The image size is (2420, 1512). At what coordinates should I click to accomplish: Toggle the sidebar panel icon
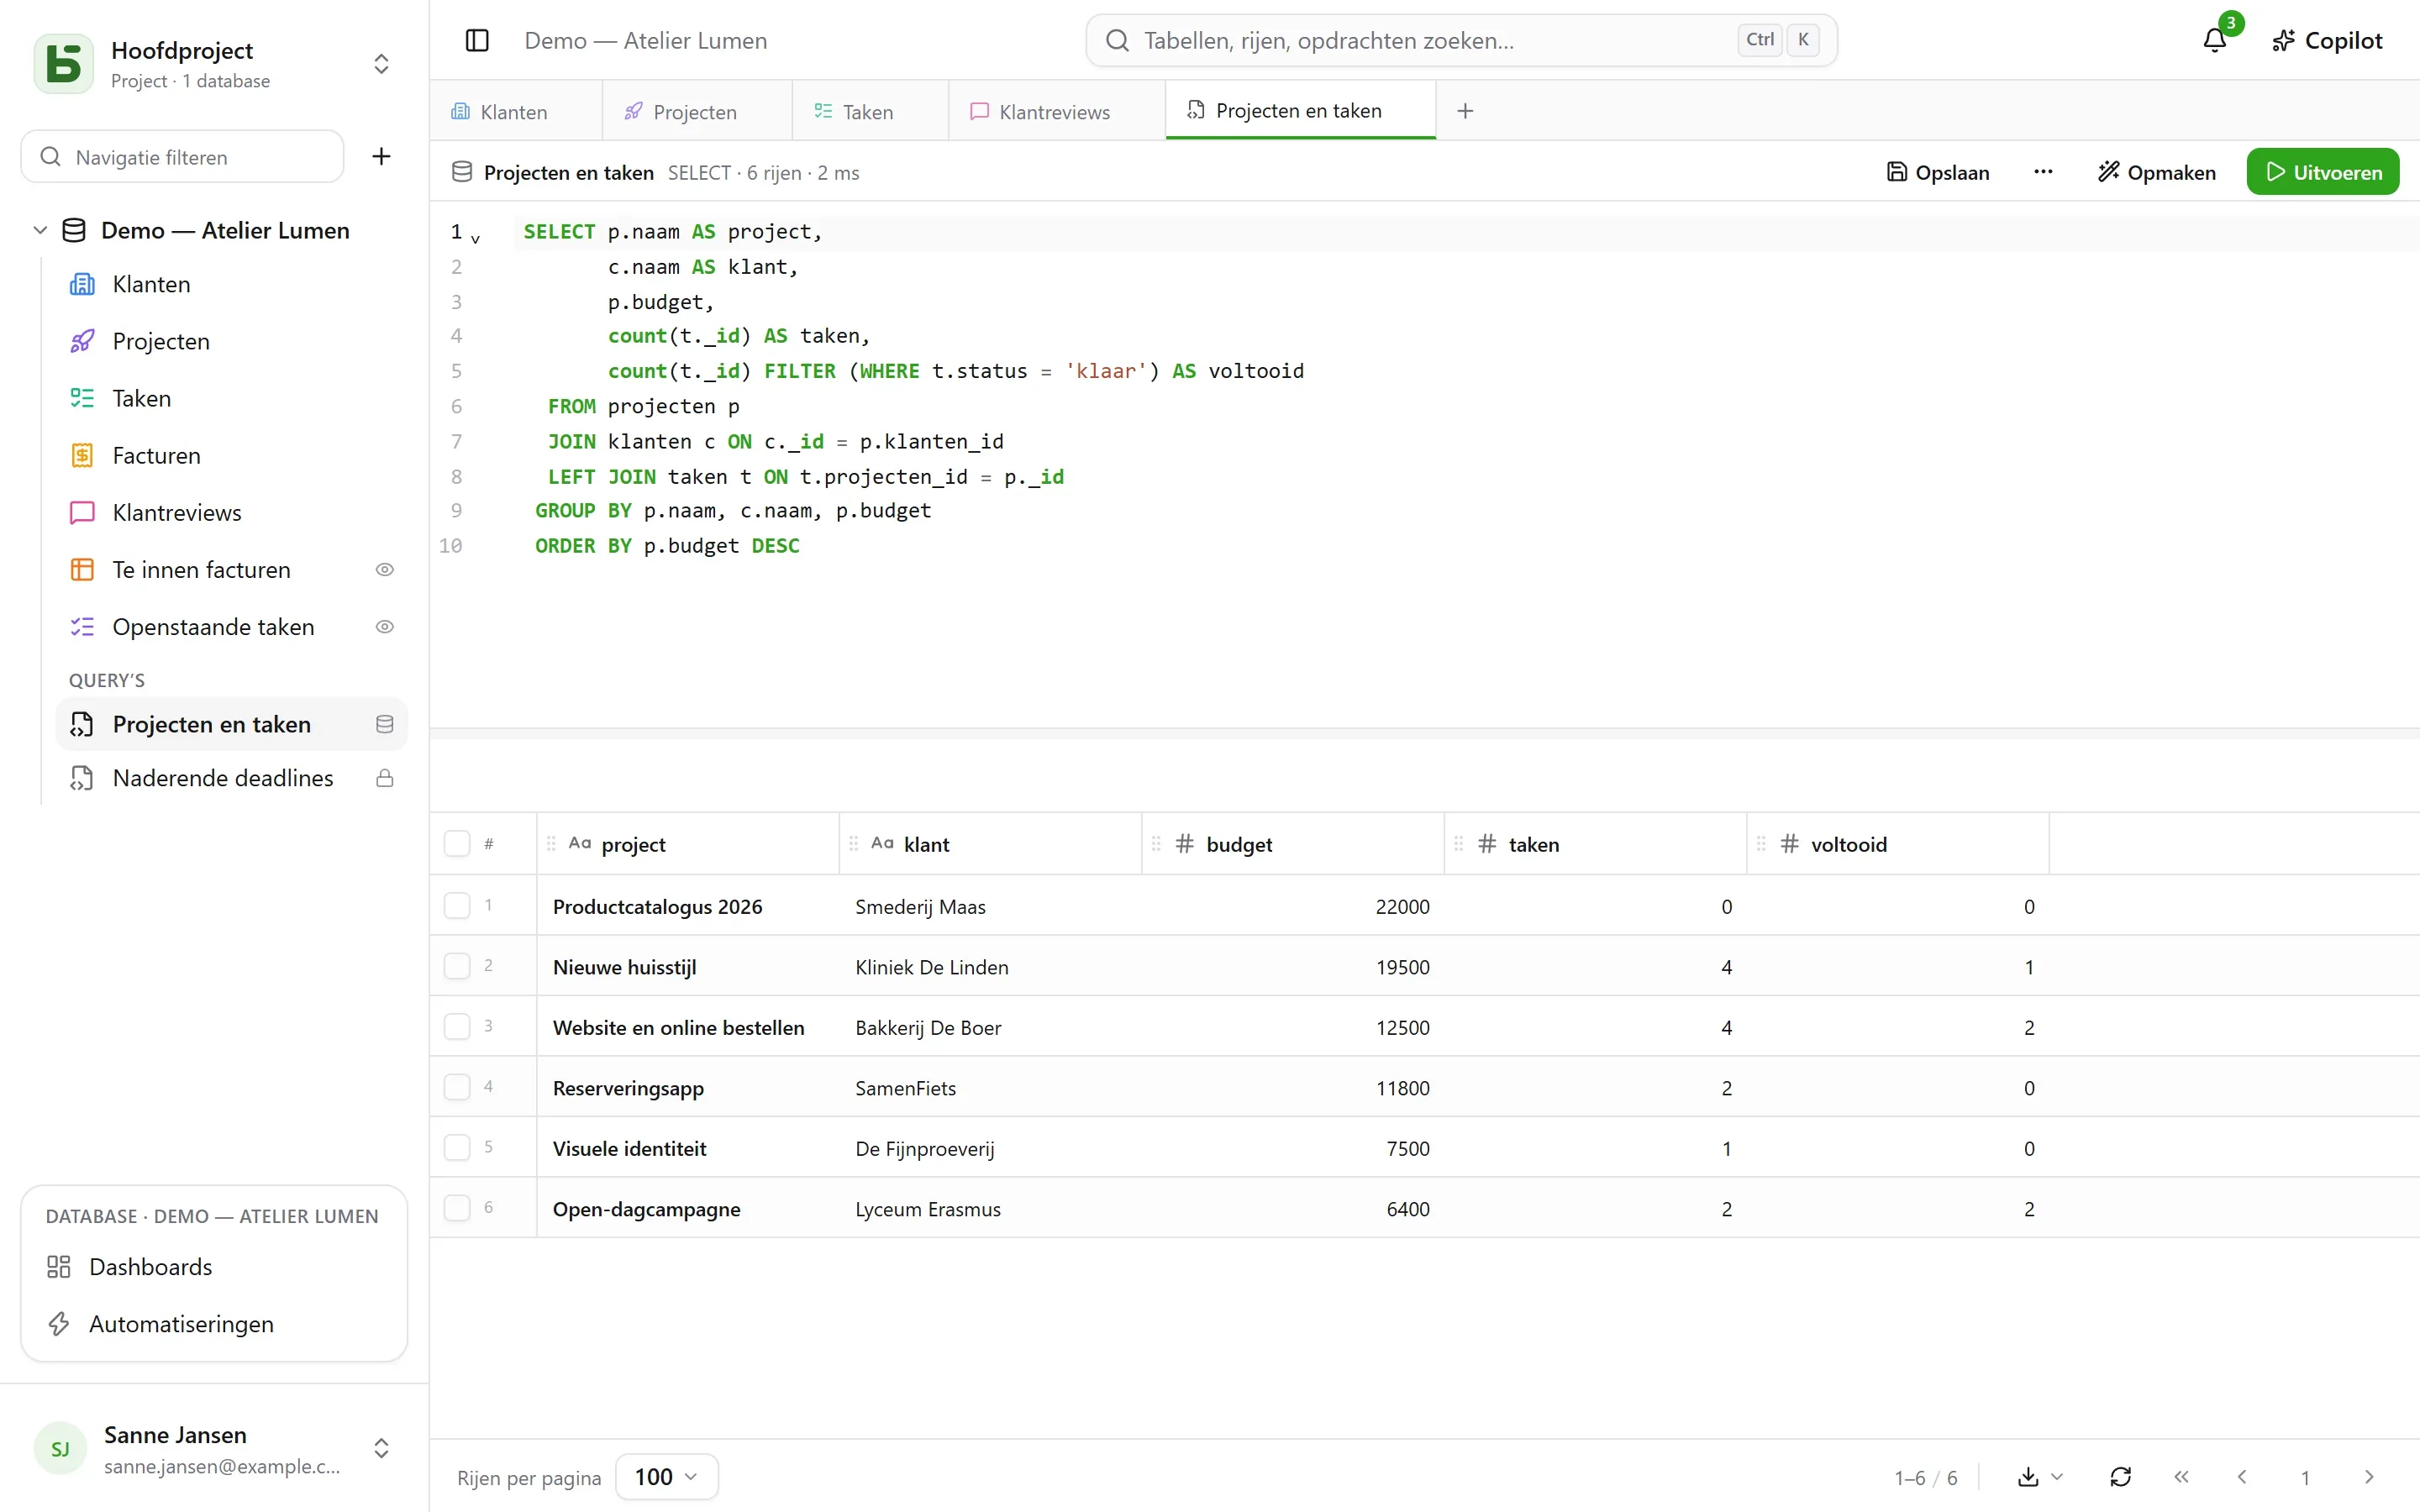[477, 40]
